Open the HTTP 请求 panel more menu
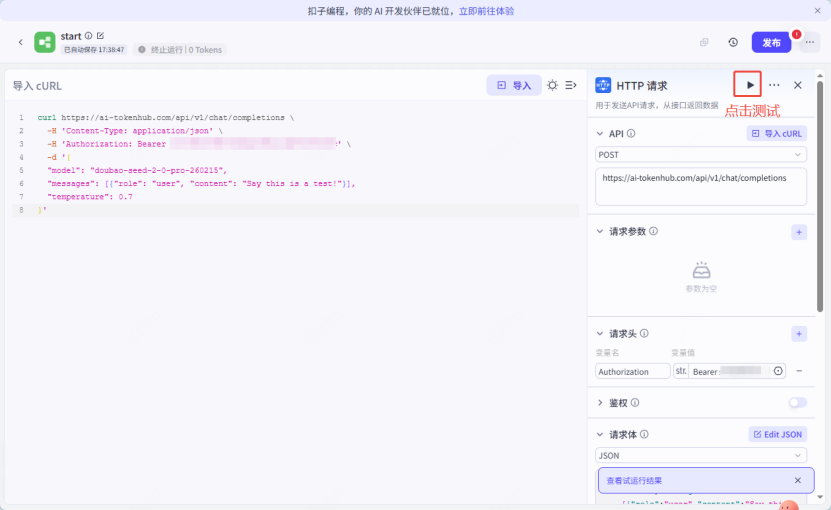 [x=774, y=85]
